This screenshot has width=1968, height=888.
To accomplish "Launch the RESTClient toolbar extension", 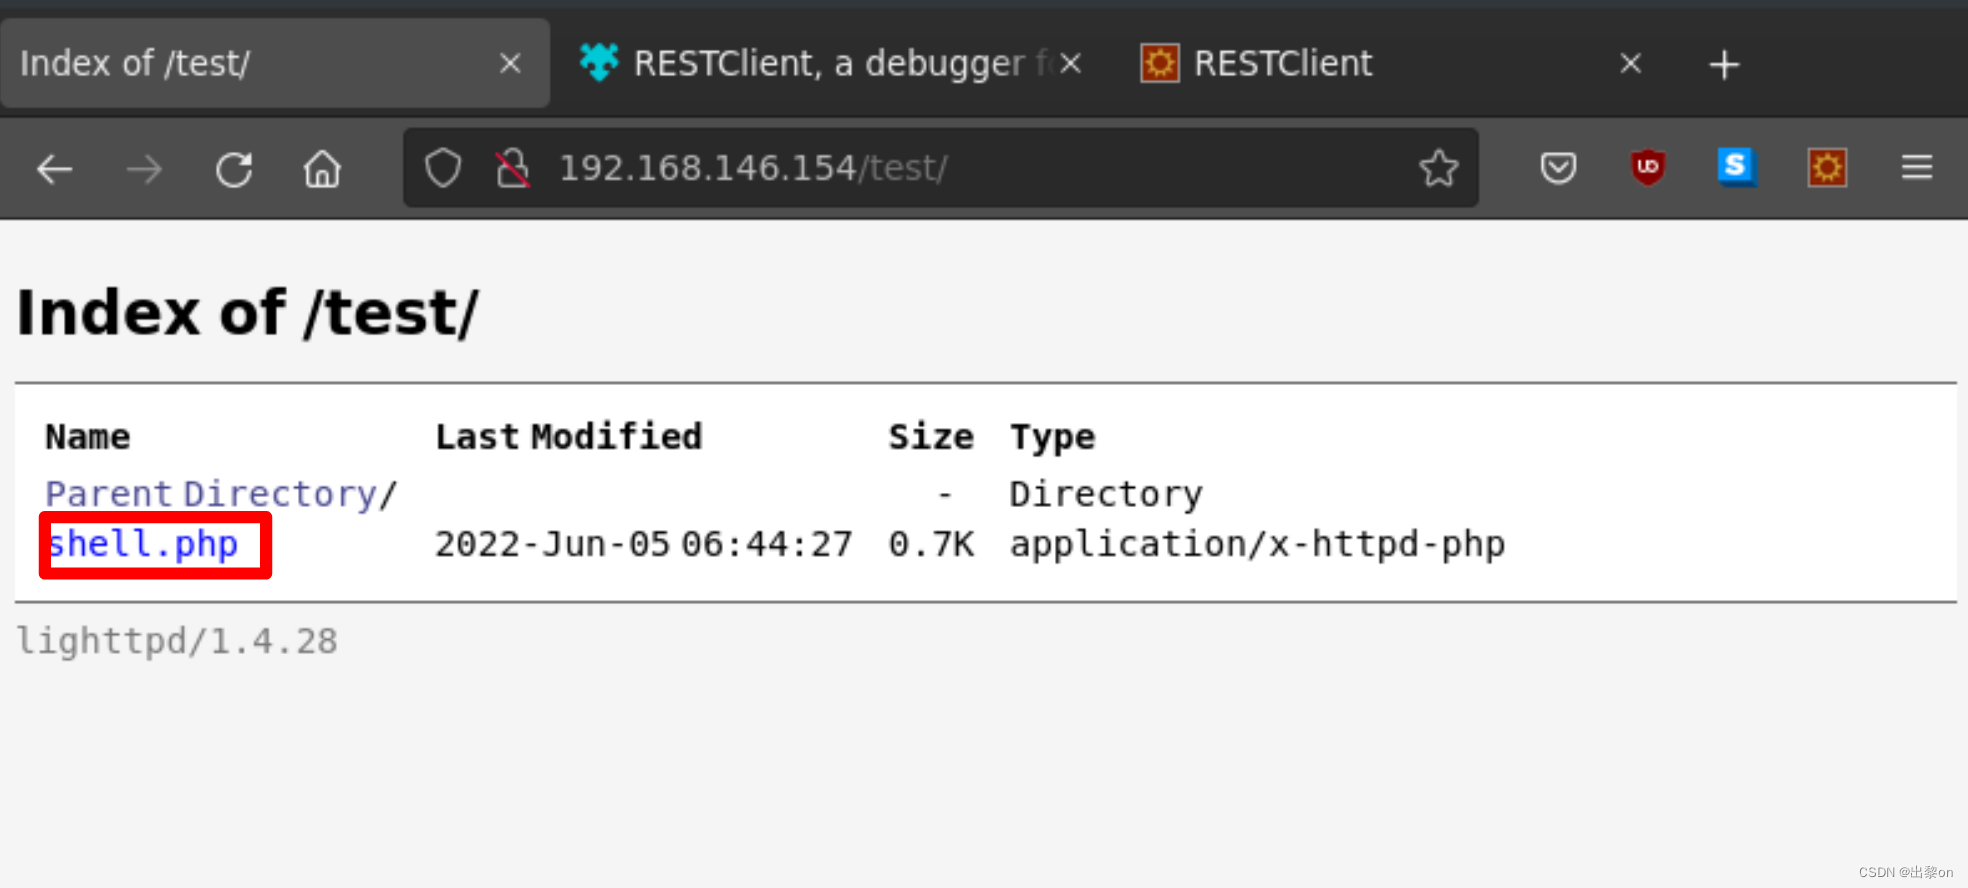I will click(1827, 167).
